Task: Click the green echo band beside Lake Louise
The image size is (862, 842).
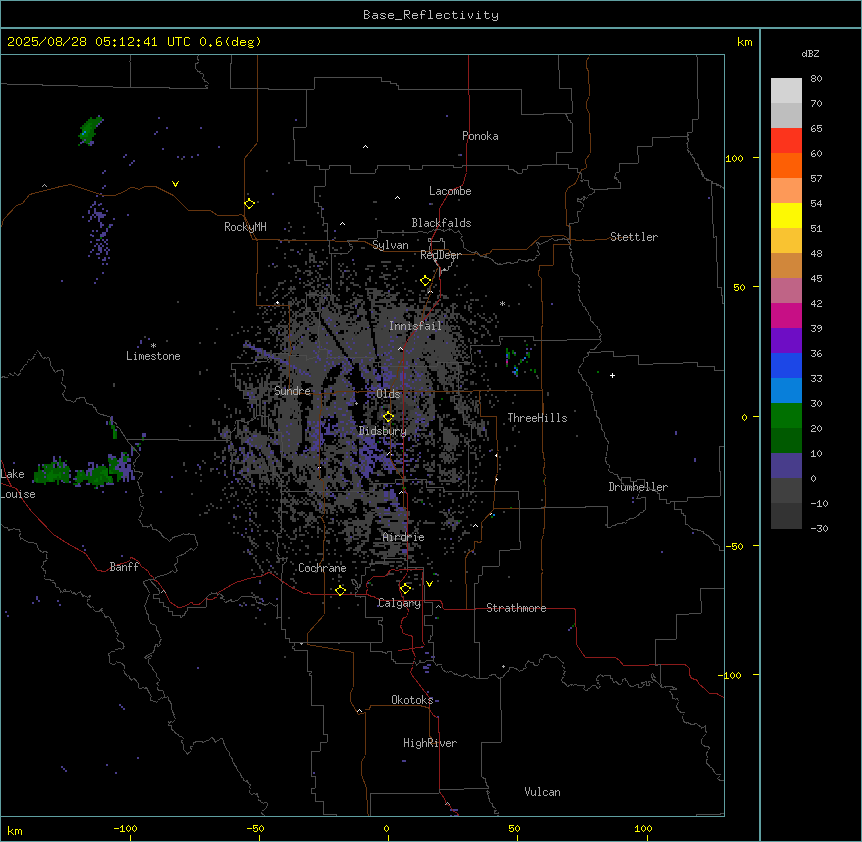Action: pos(82,472)
